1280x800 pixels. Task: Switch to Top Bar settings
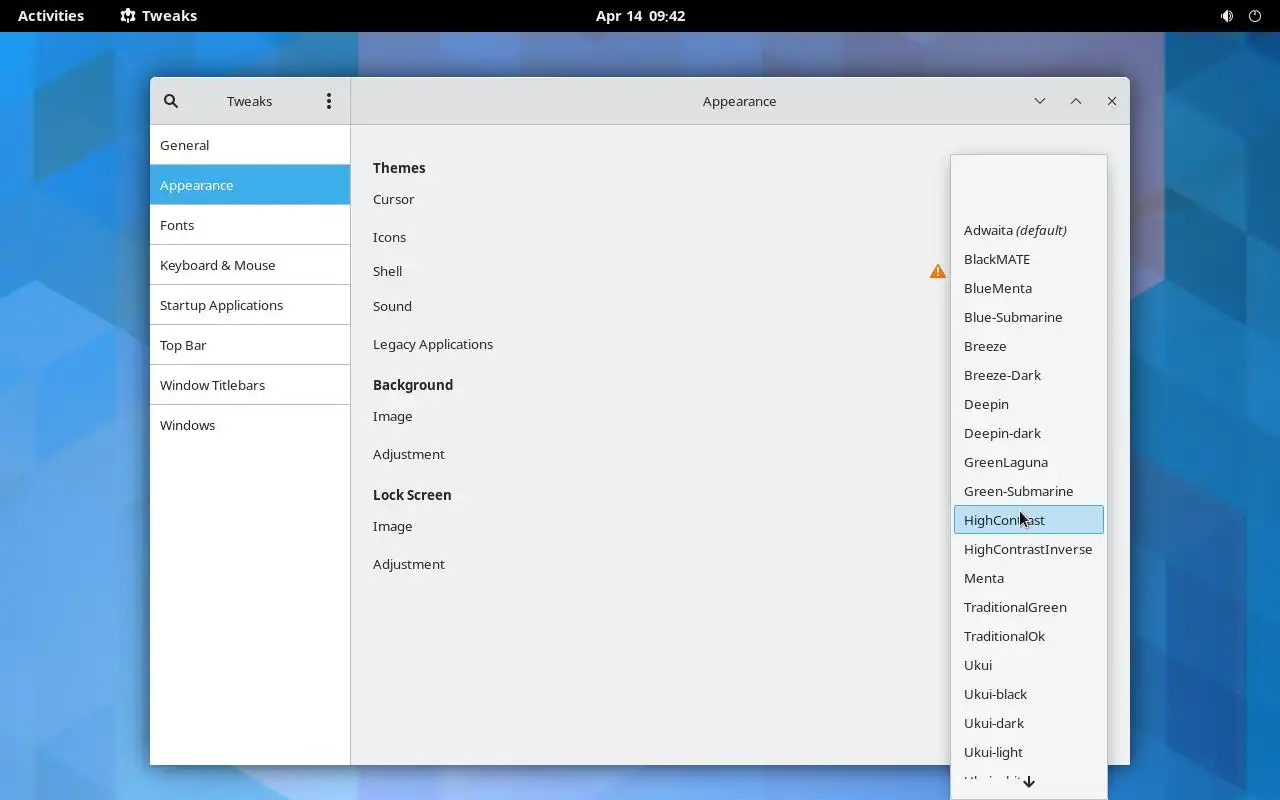coord(250,345)
